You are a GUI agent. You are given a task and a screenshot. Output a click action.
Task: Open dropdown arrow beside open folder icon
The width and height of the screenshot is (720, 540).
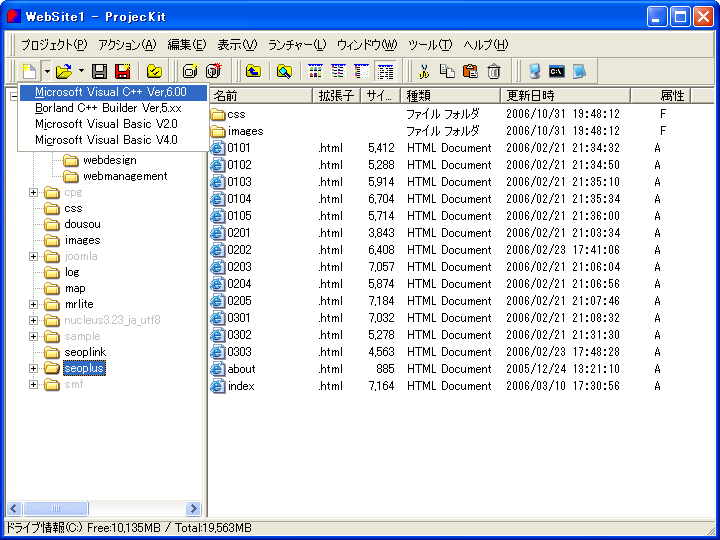[81, 71]
